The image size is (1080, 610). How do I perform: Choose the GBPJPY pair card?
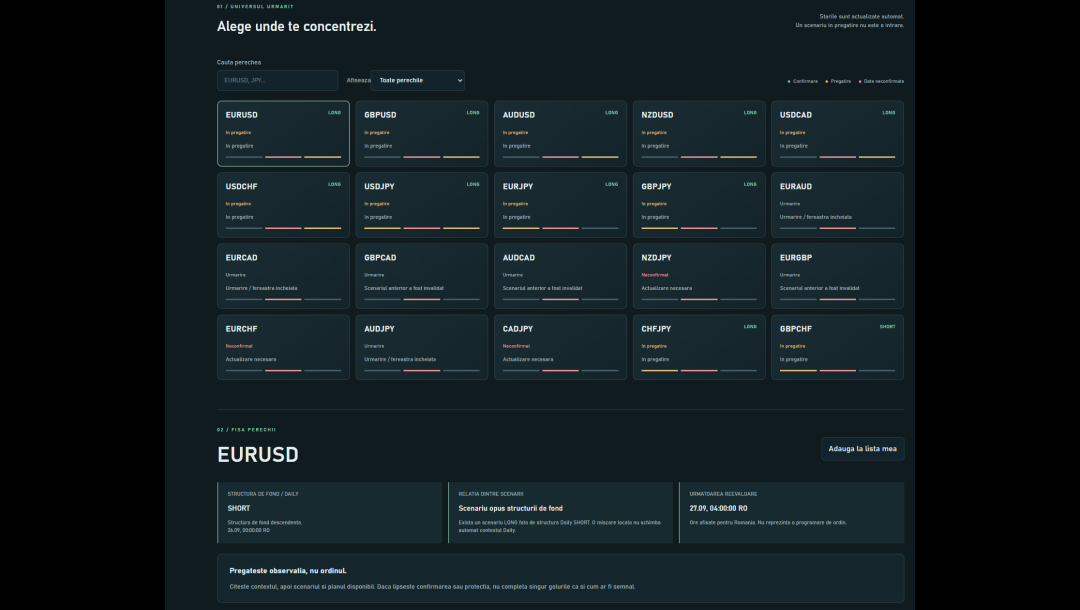tap(699, 205)
